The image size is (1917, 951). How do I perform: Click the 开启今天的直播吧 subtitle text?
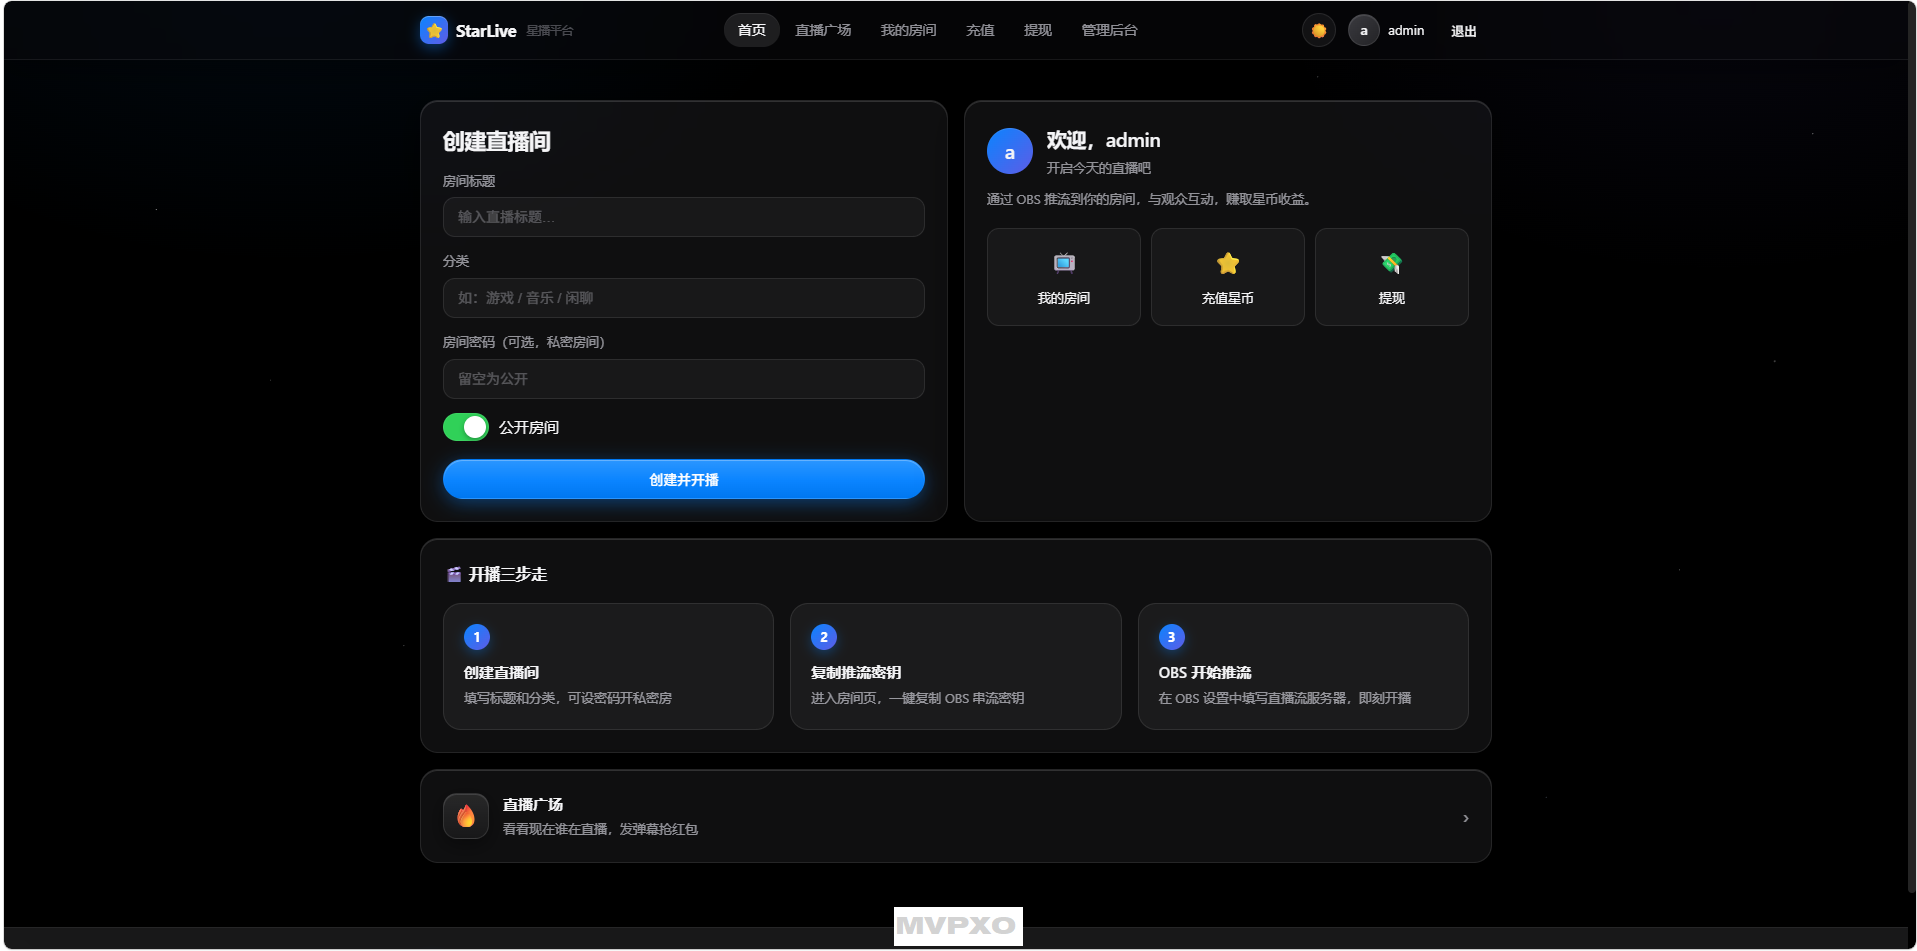[1099, 168]
